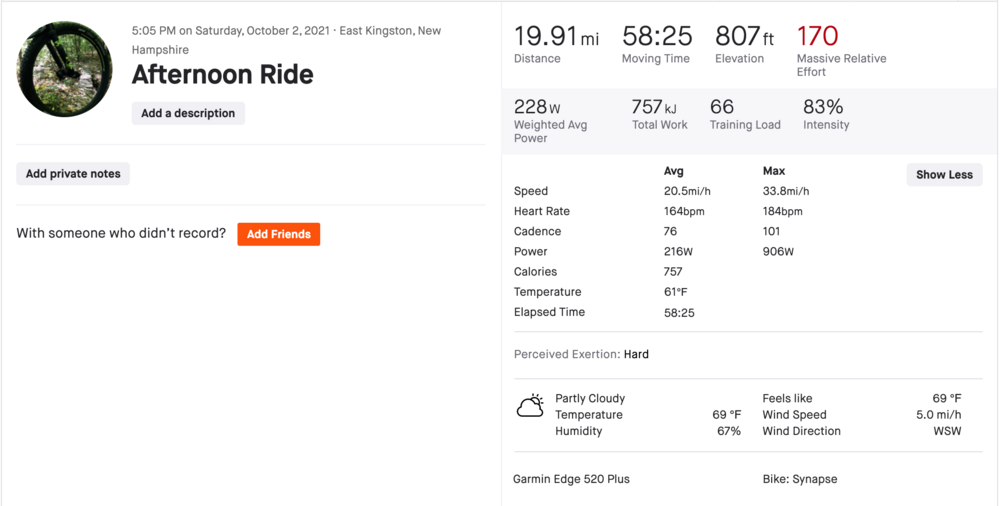Click the red 170 Relative Effort value
The width and height of the screenshot is (1000, 506).
tap(817, 37)
